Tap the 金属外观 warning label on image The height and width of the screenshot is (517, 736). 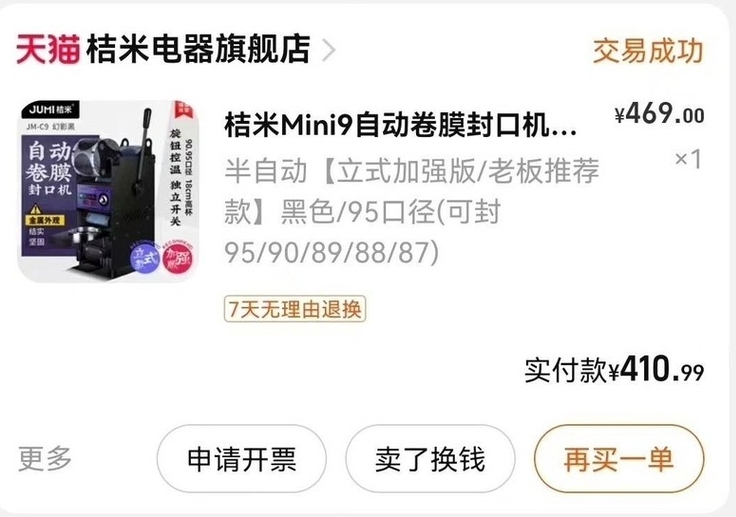45,220
